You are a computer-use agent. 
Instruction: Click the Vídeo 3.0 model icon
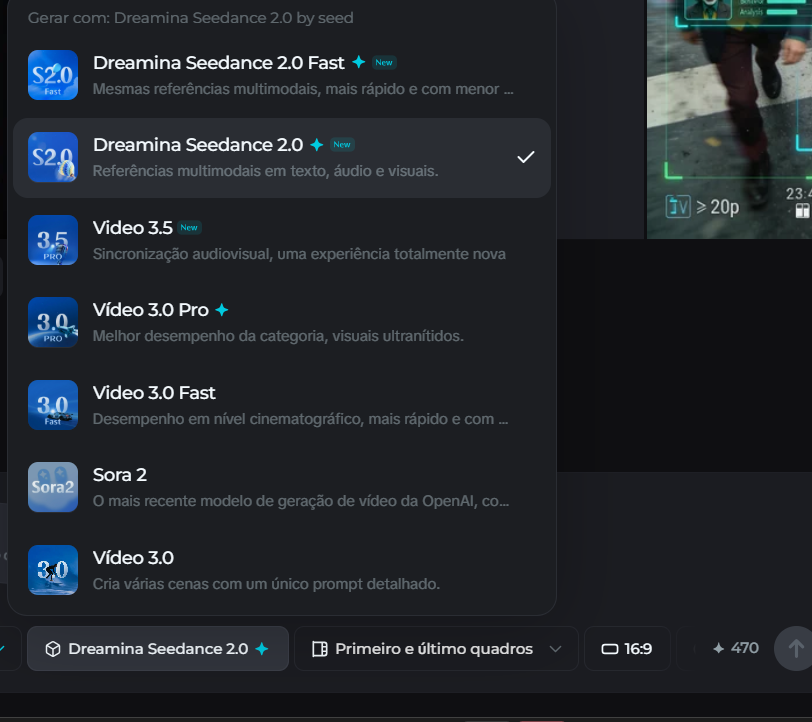pyautogui.click(x=53, y=570)
